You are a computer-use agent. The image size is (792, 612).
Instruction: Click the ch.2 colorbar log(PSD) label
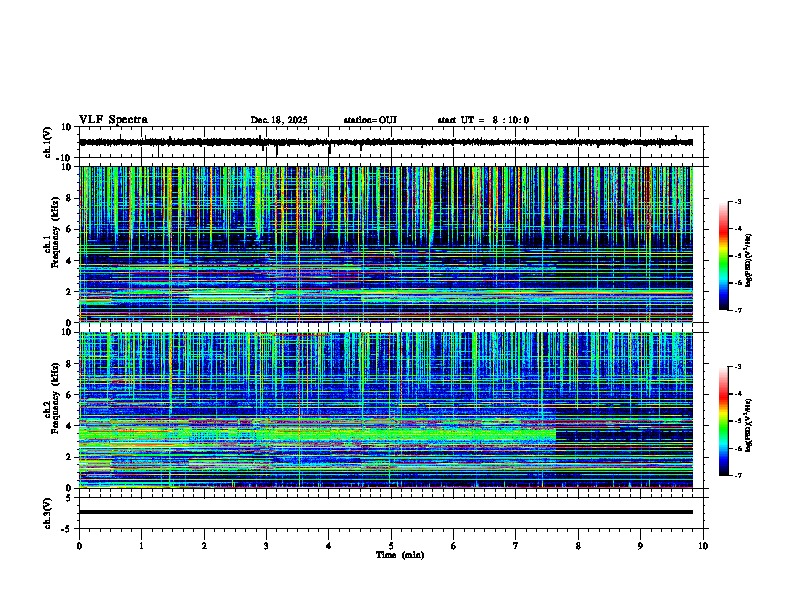coord(748,425)
